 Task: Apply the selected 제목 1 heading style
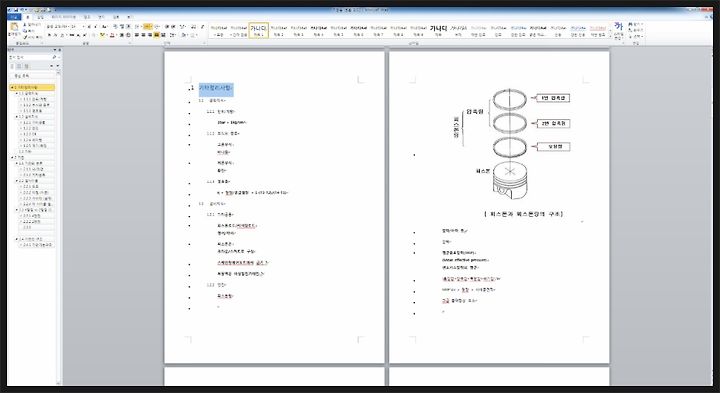point(259,30)
